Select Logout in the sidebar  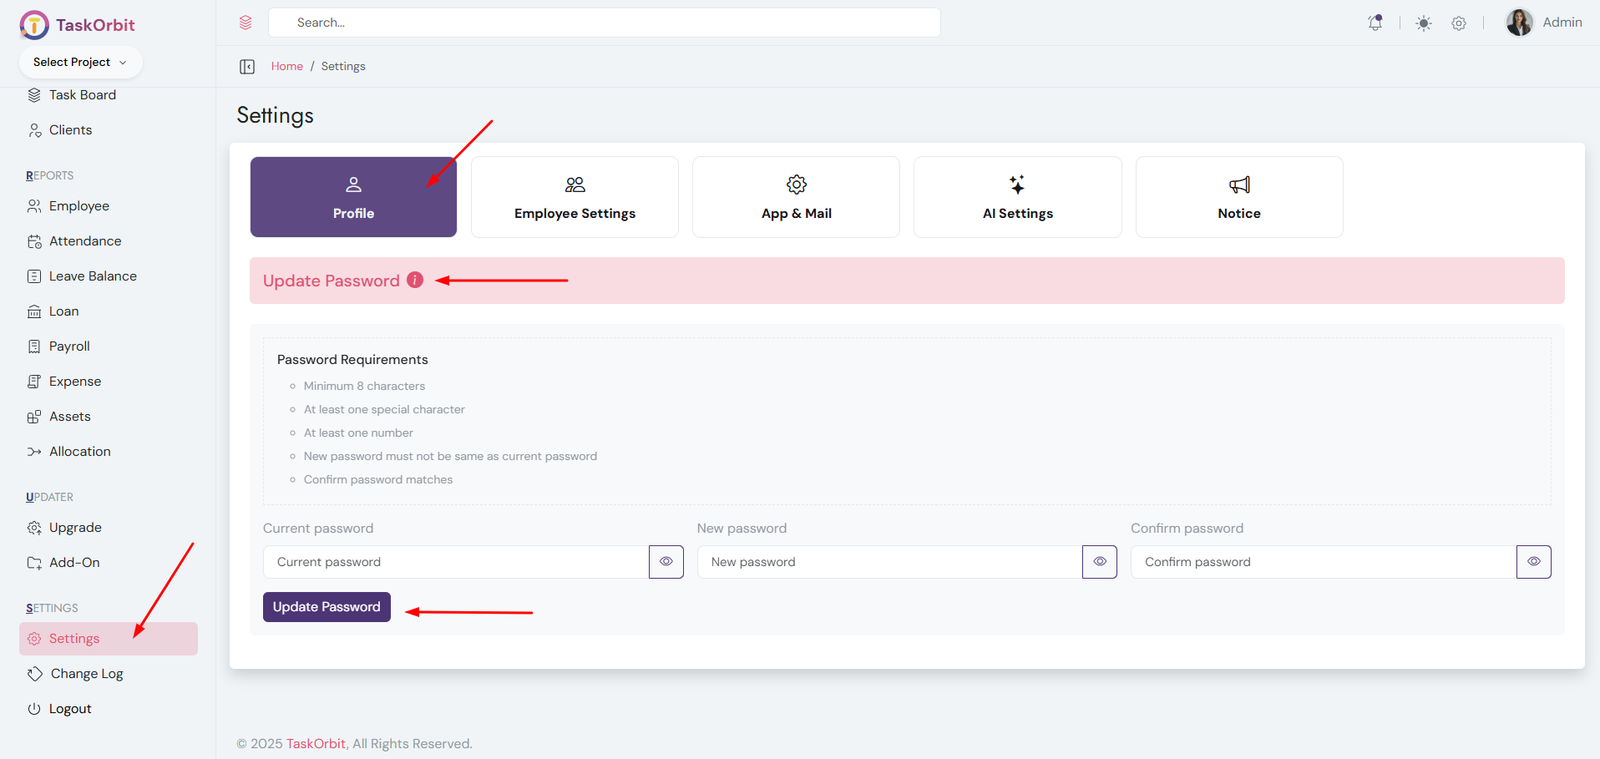click(70, 709)
